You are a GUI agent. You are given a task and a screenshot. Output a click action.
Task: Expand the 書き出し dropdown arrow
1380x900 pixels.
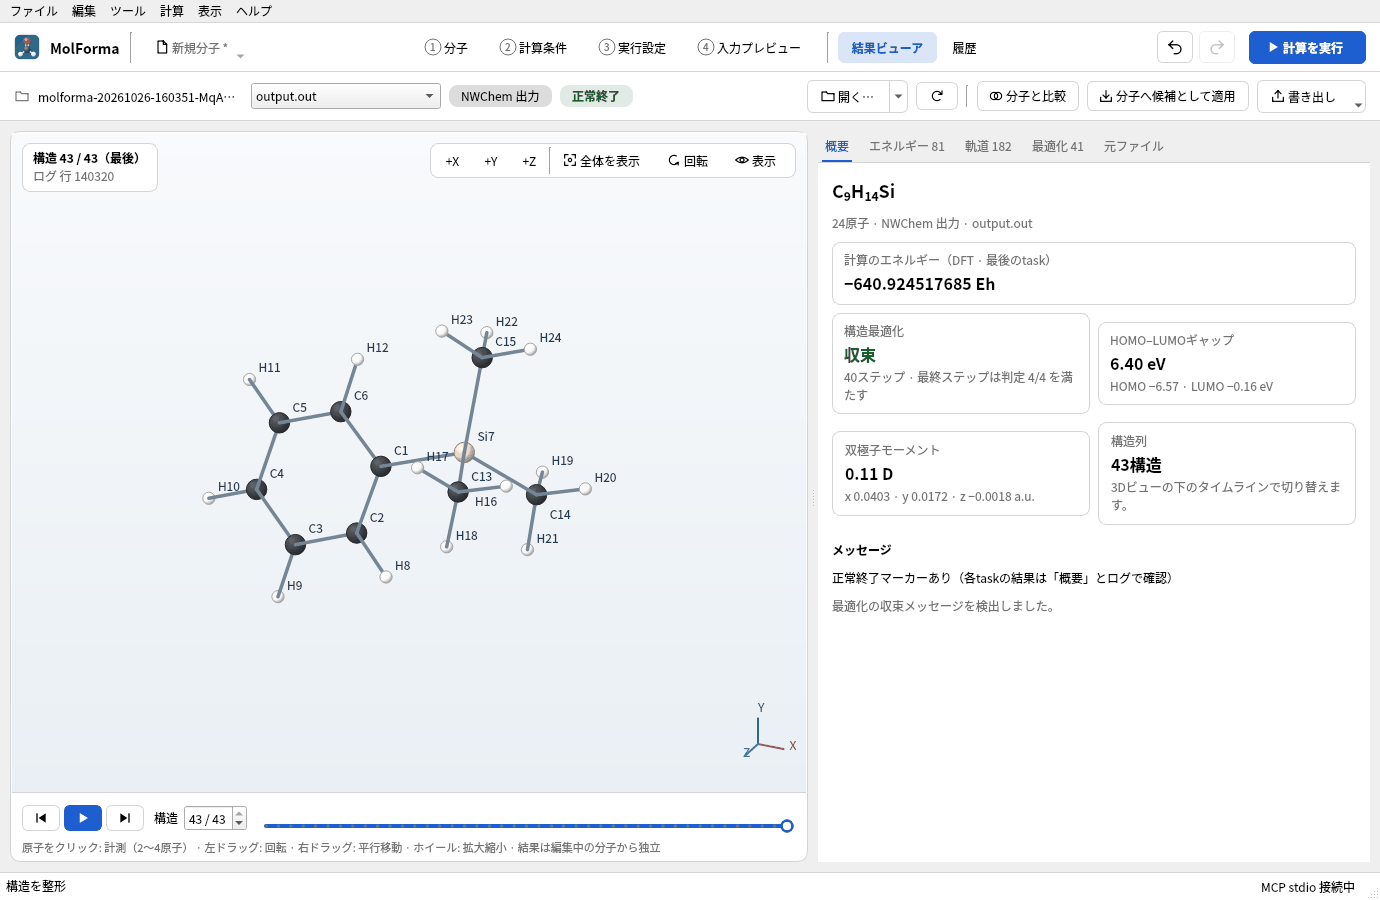pos(1358,104)
